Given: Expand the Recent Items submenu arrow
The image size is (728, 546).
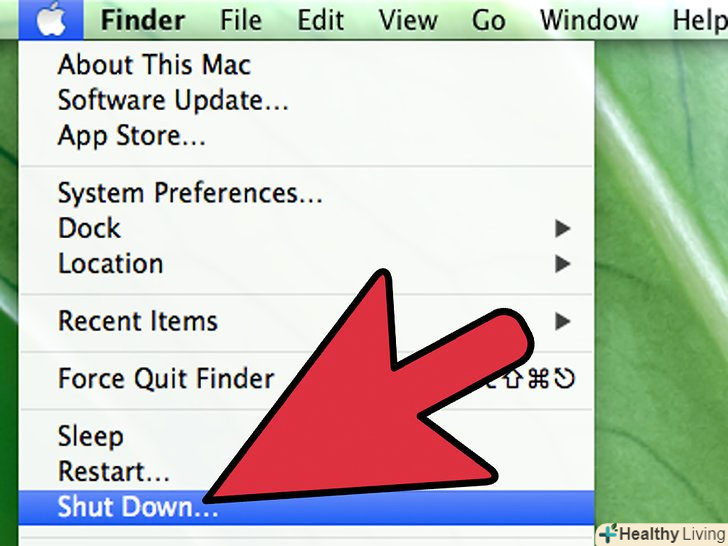Looking at the screenshot, I should pos(563,321).
